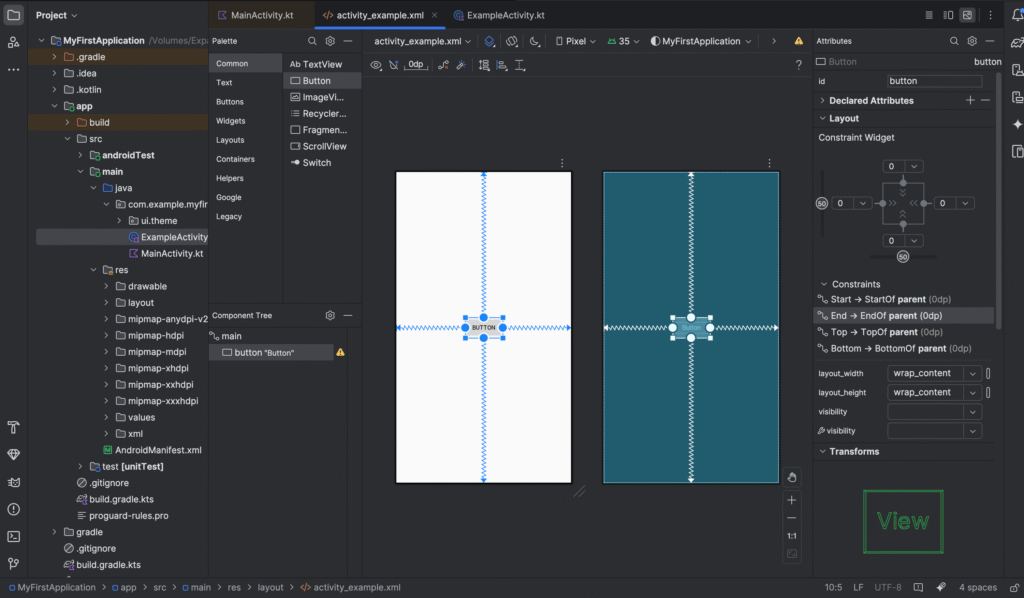Viewport: 1024px width, 598px height.
Task: Click the horizontal bias slider handle showing 50
Action: (x=903, y=257)
